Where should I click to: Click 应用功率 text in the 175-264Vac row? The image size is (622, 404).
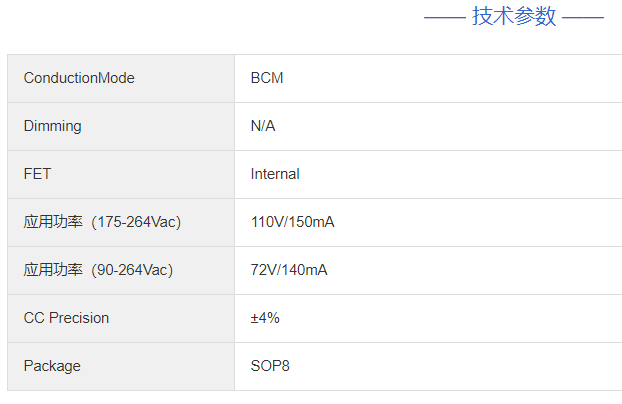(x=52, y=222)
